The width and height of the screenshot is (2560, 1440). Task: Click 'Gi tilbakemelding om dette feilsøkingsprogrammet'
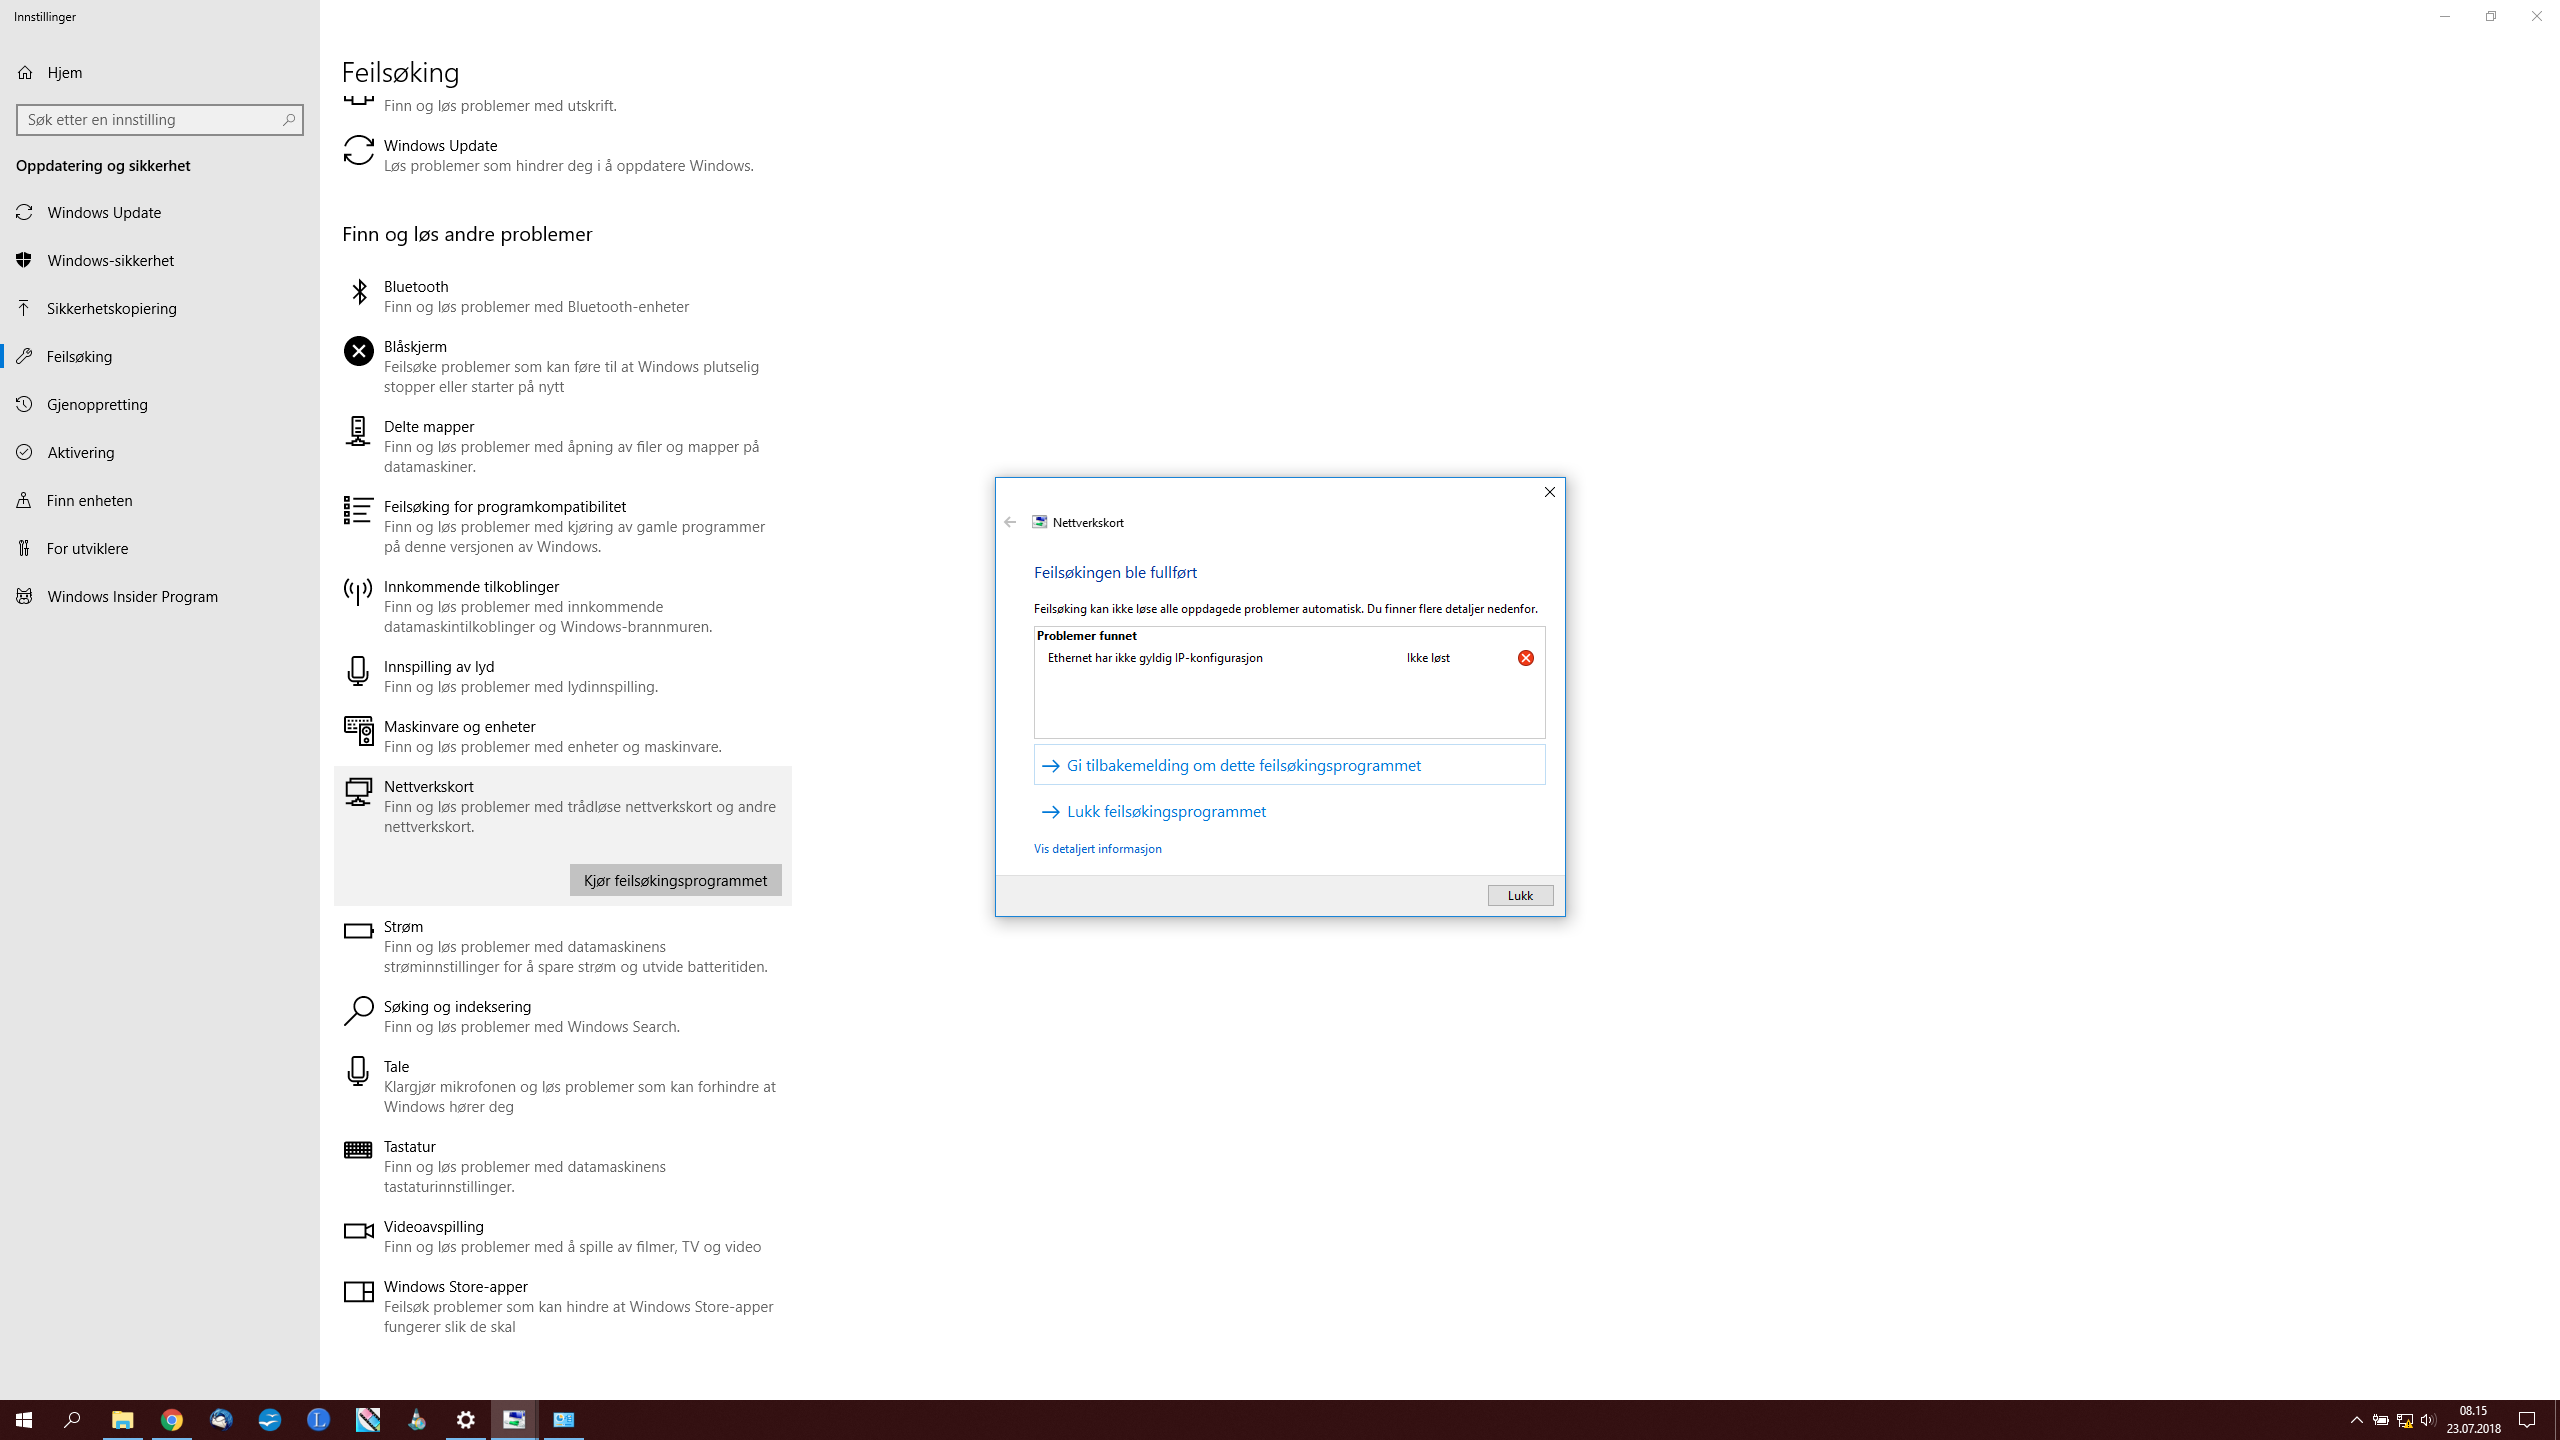click(1289, 765)
